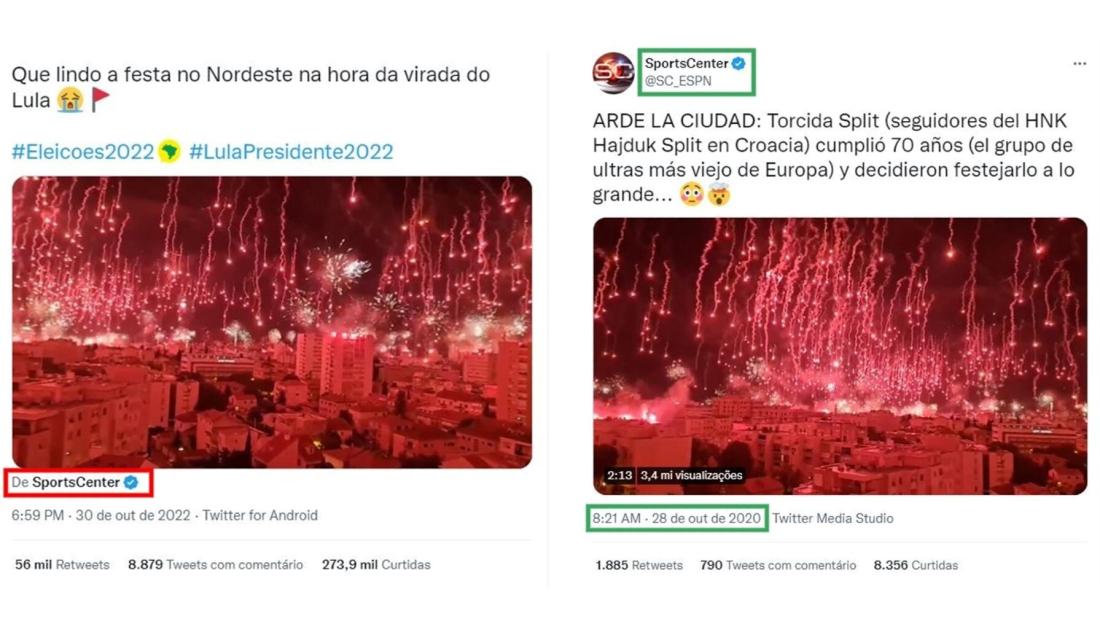This screenshot has height=643, width=1100.
Task: Open the three-dot more options menu
Action: click(x=1079, y=64)
